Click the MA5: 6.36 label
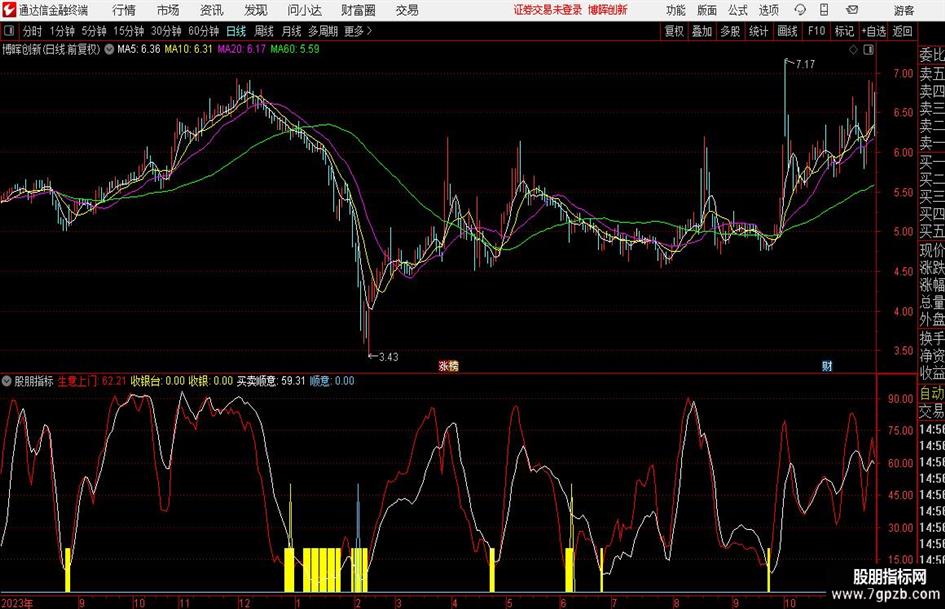The image size is (945, 609). (139, 49)
